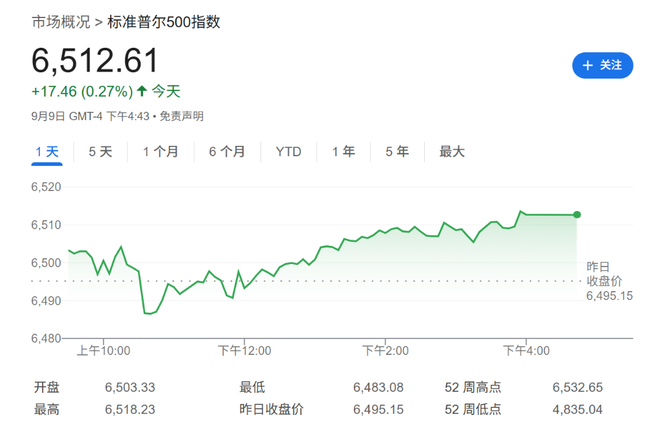660x435 pixels.
Task: View the 最大 full history tab
Action: click(x=452, y=152)
